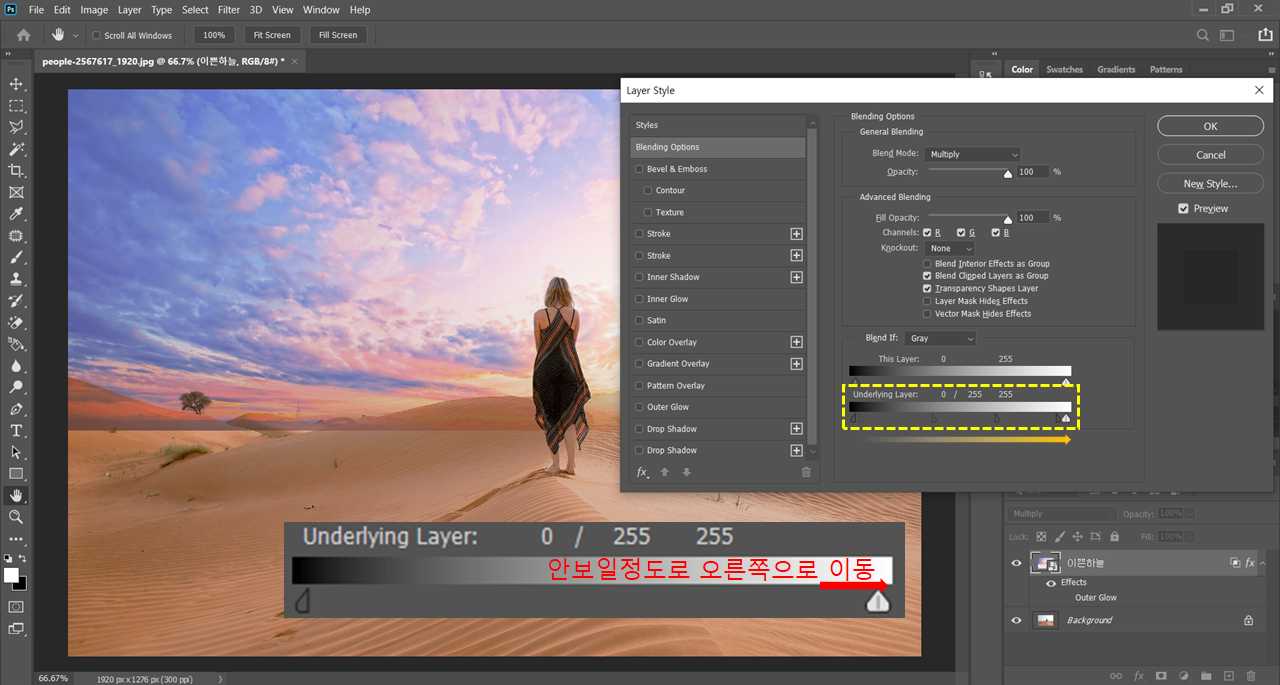Uncheck Blend Clipped Layers as Group
The height and width of the screenshot is (685, 1280).
(927, 276)
